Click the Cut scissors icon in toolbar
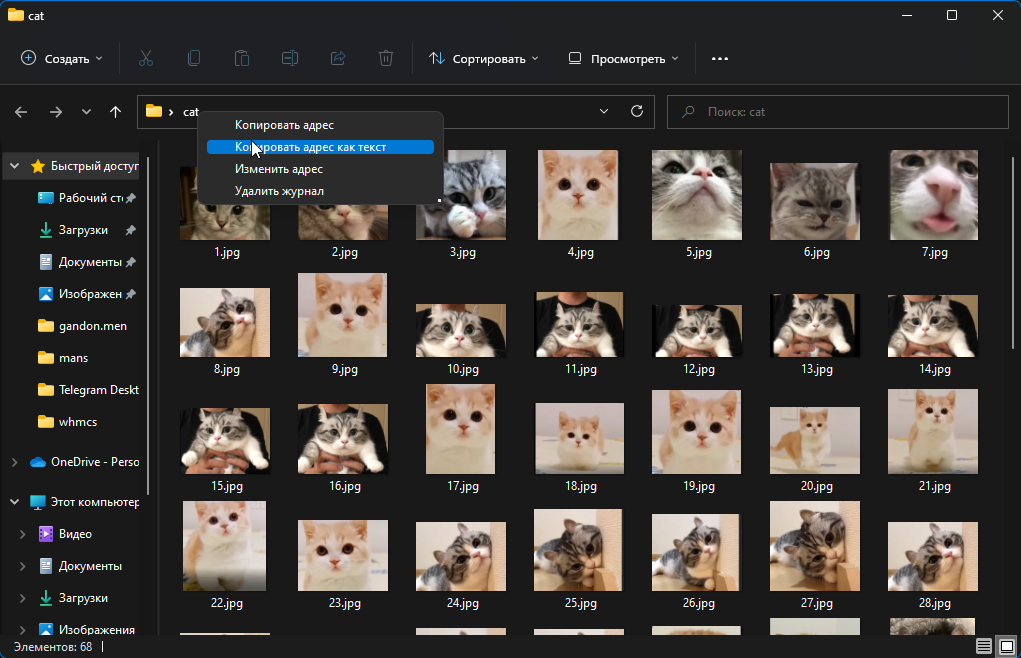The image size is (1021, 658). click(146, 59)
